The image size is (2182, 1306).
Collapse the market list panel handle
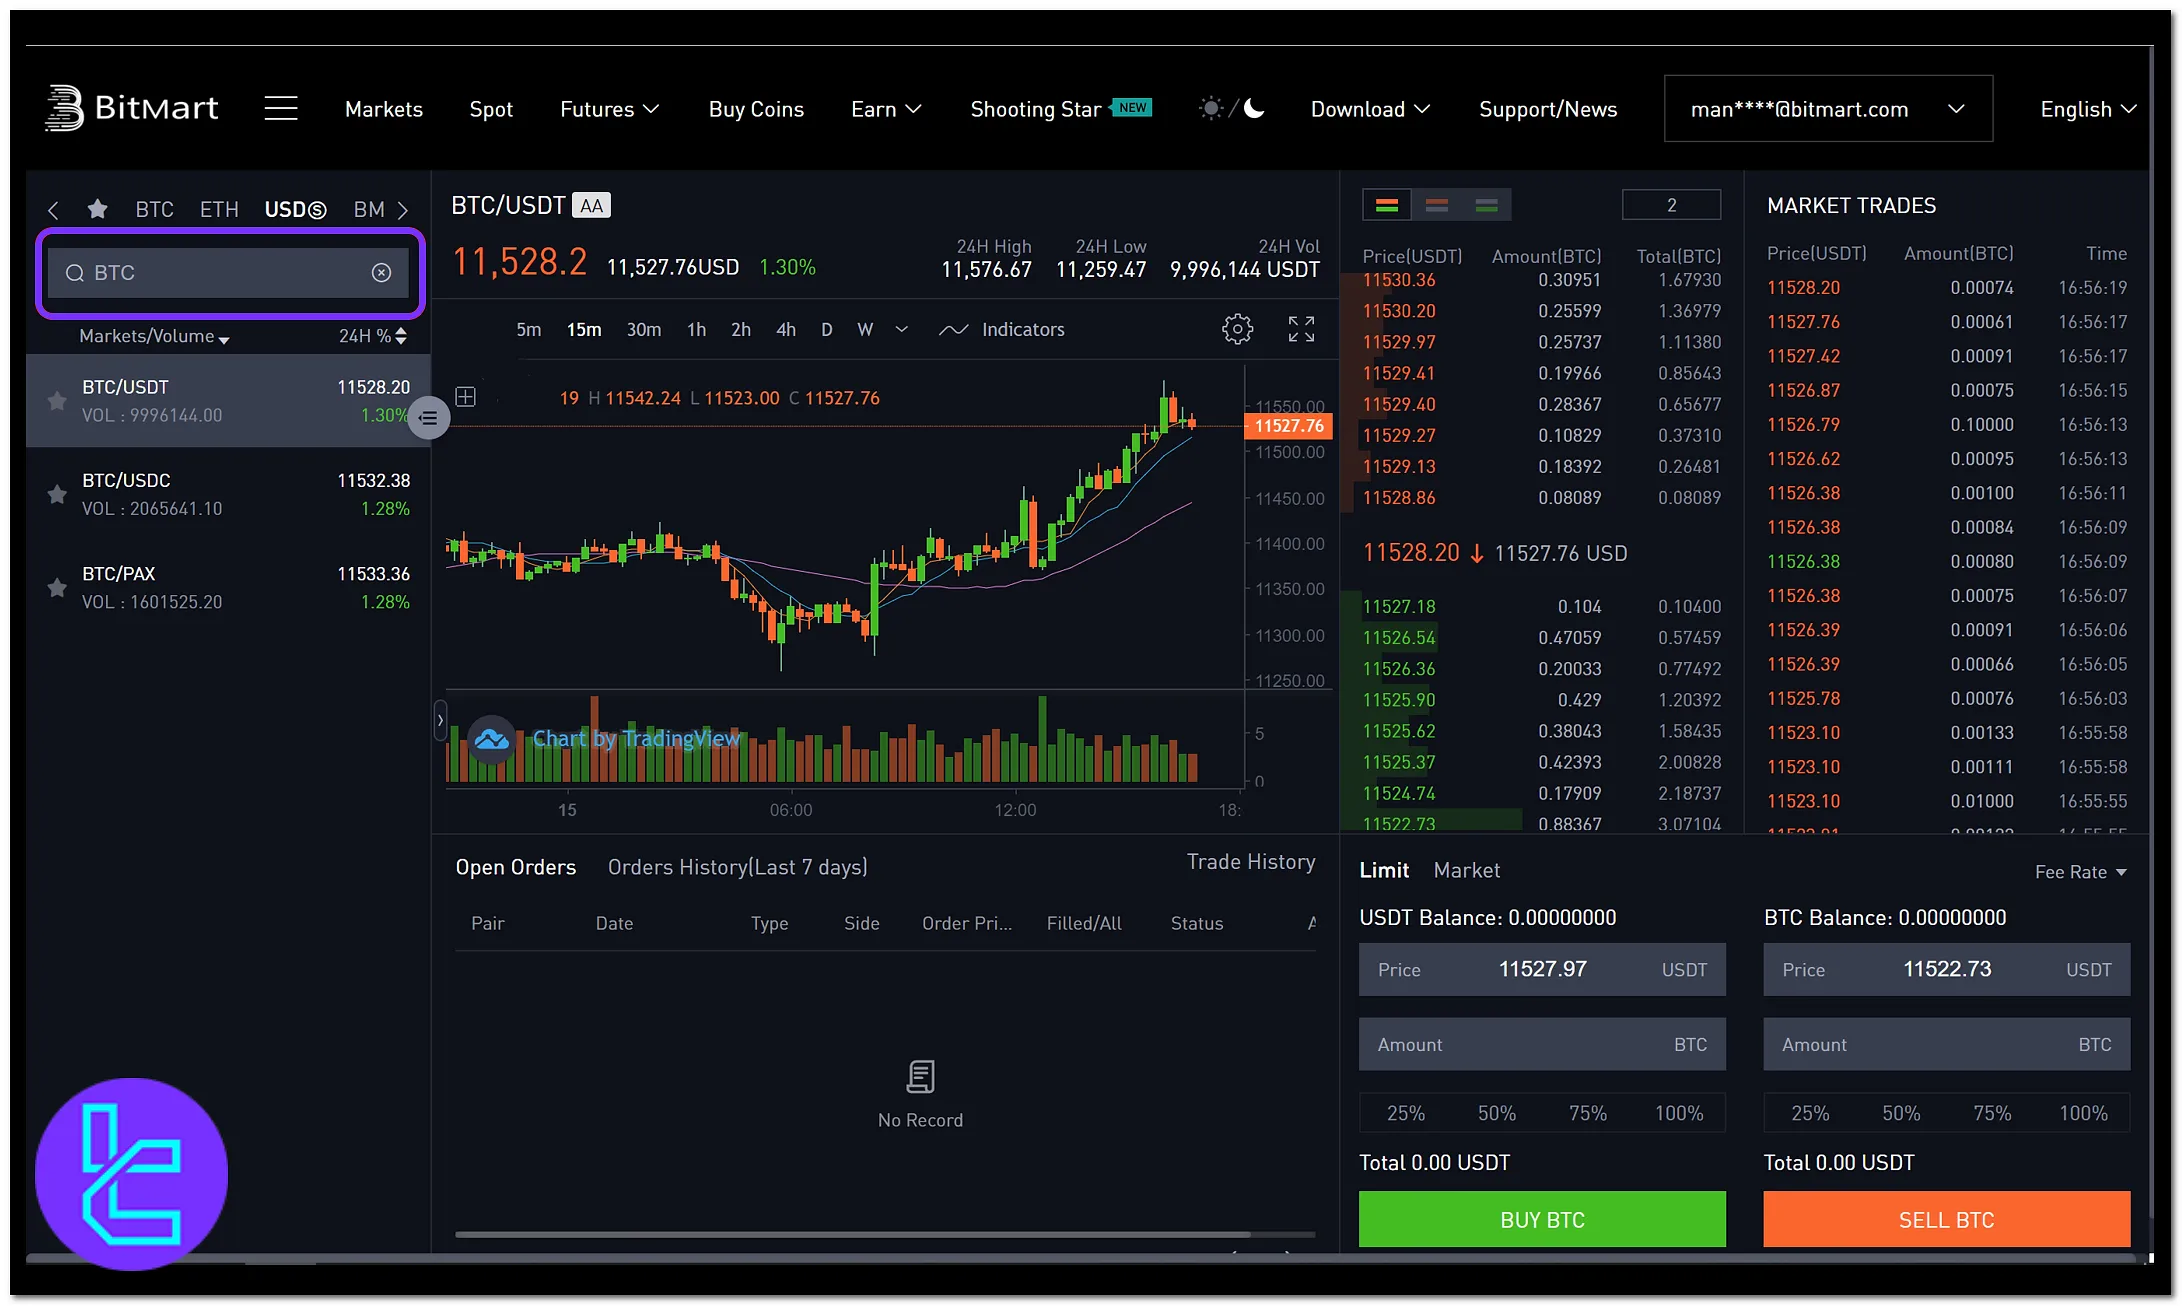(429, 418)
